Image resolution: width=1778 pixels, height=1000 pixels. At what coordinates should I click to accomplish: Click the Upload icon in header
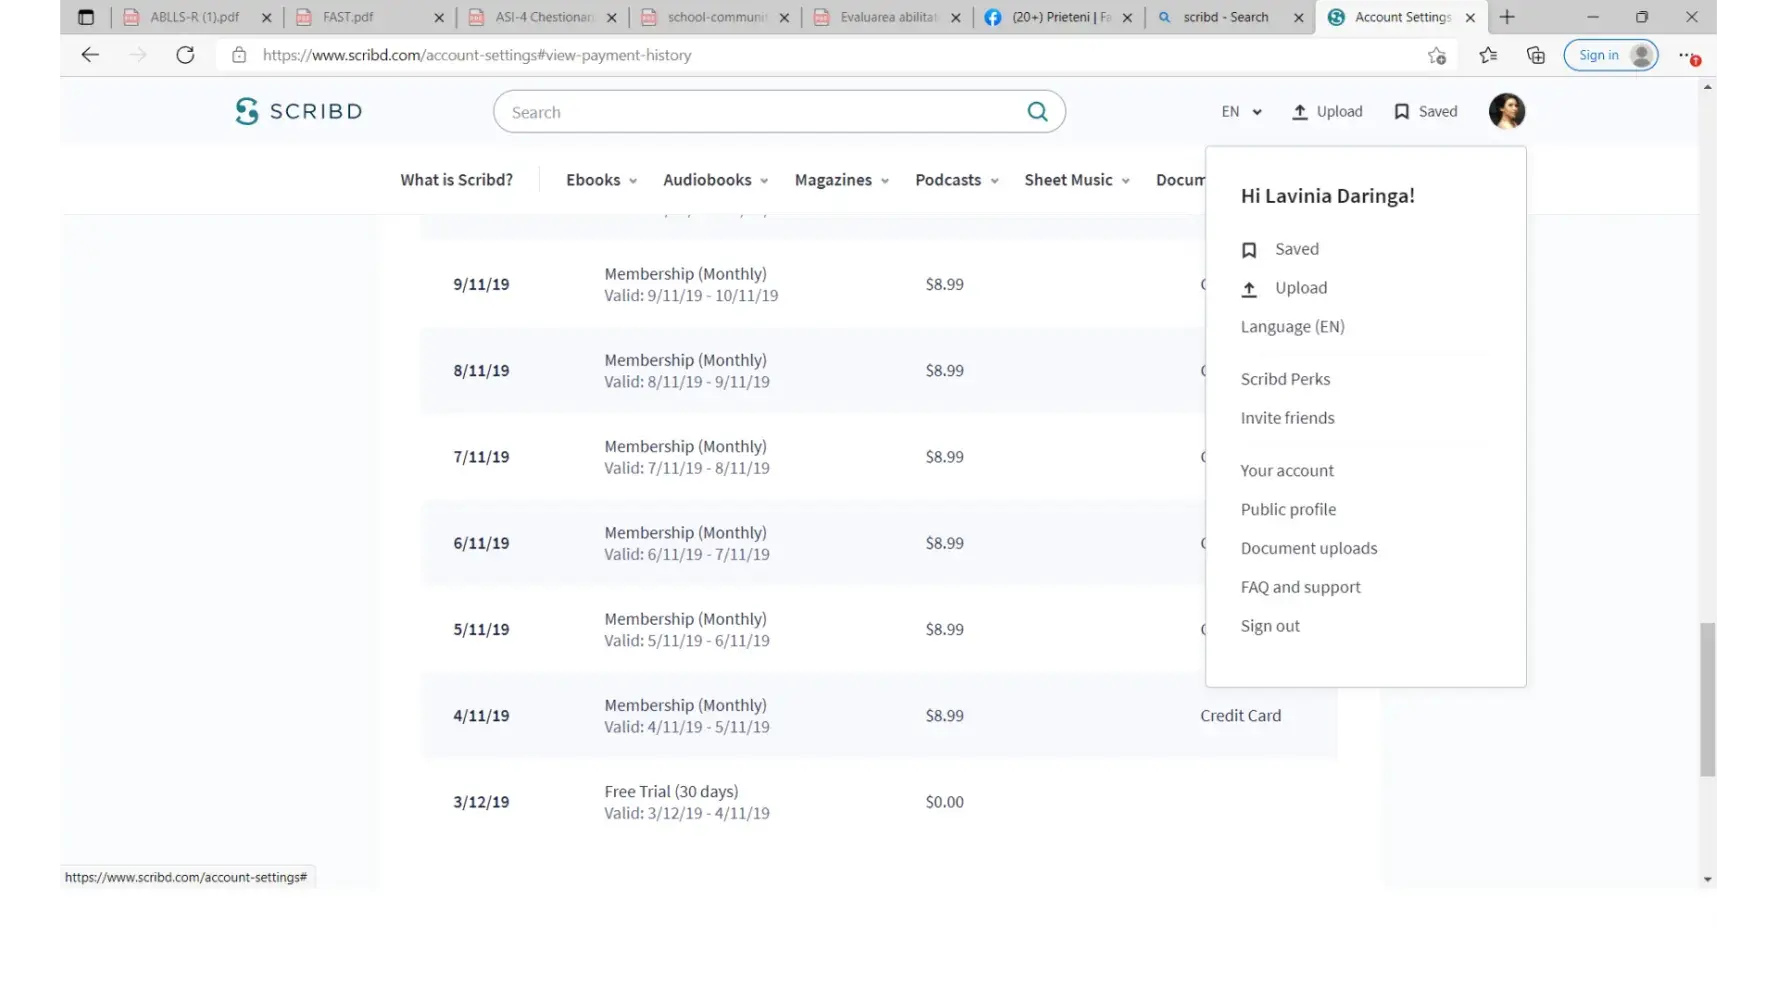pyautogui.click(x=1299, y=112)
